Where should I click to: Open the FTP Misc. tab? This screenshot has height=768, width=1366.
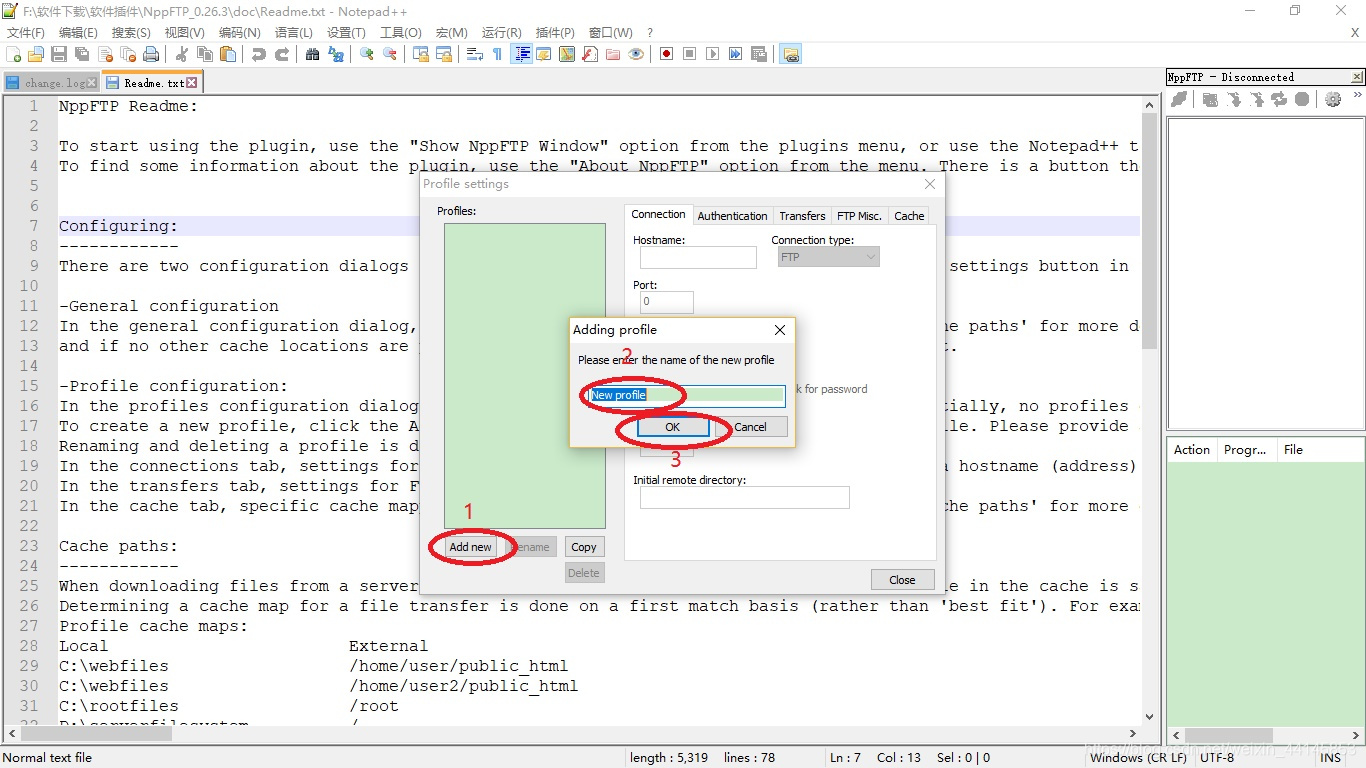(859, 216)
